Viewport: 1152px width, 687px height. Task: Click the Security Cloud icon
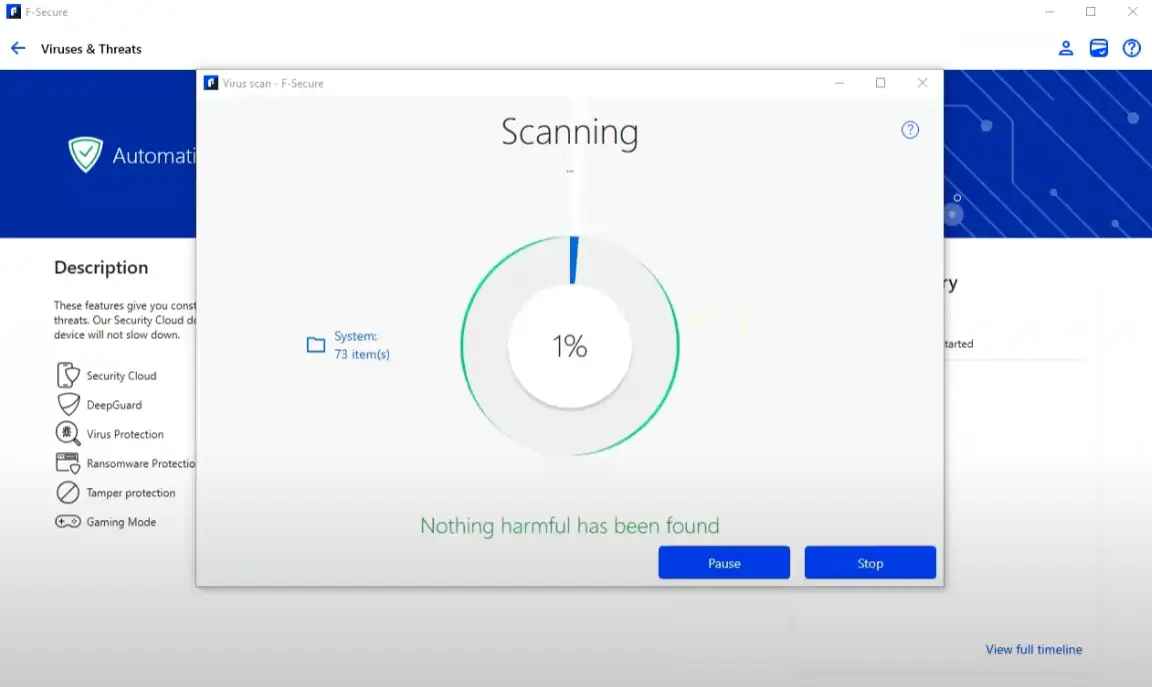tap(68, 376)
